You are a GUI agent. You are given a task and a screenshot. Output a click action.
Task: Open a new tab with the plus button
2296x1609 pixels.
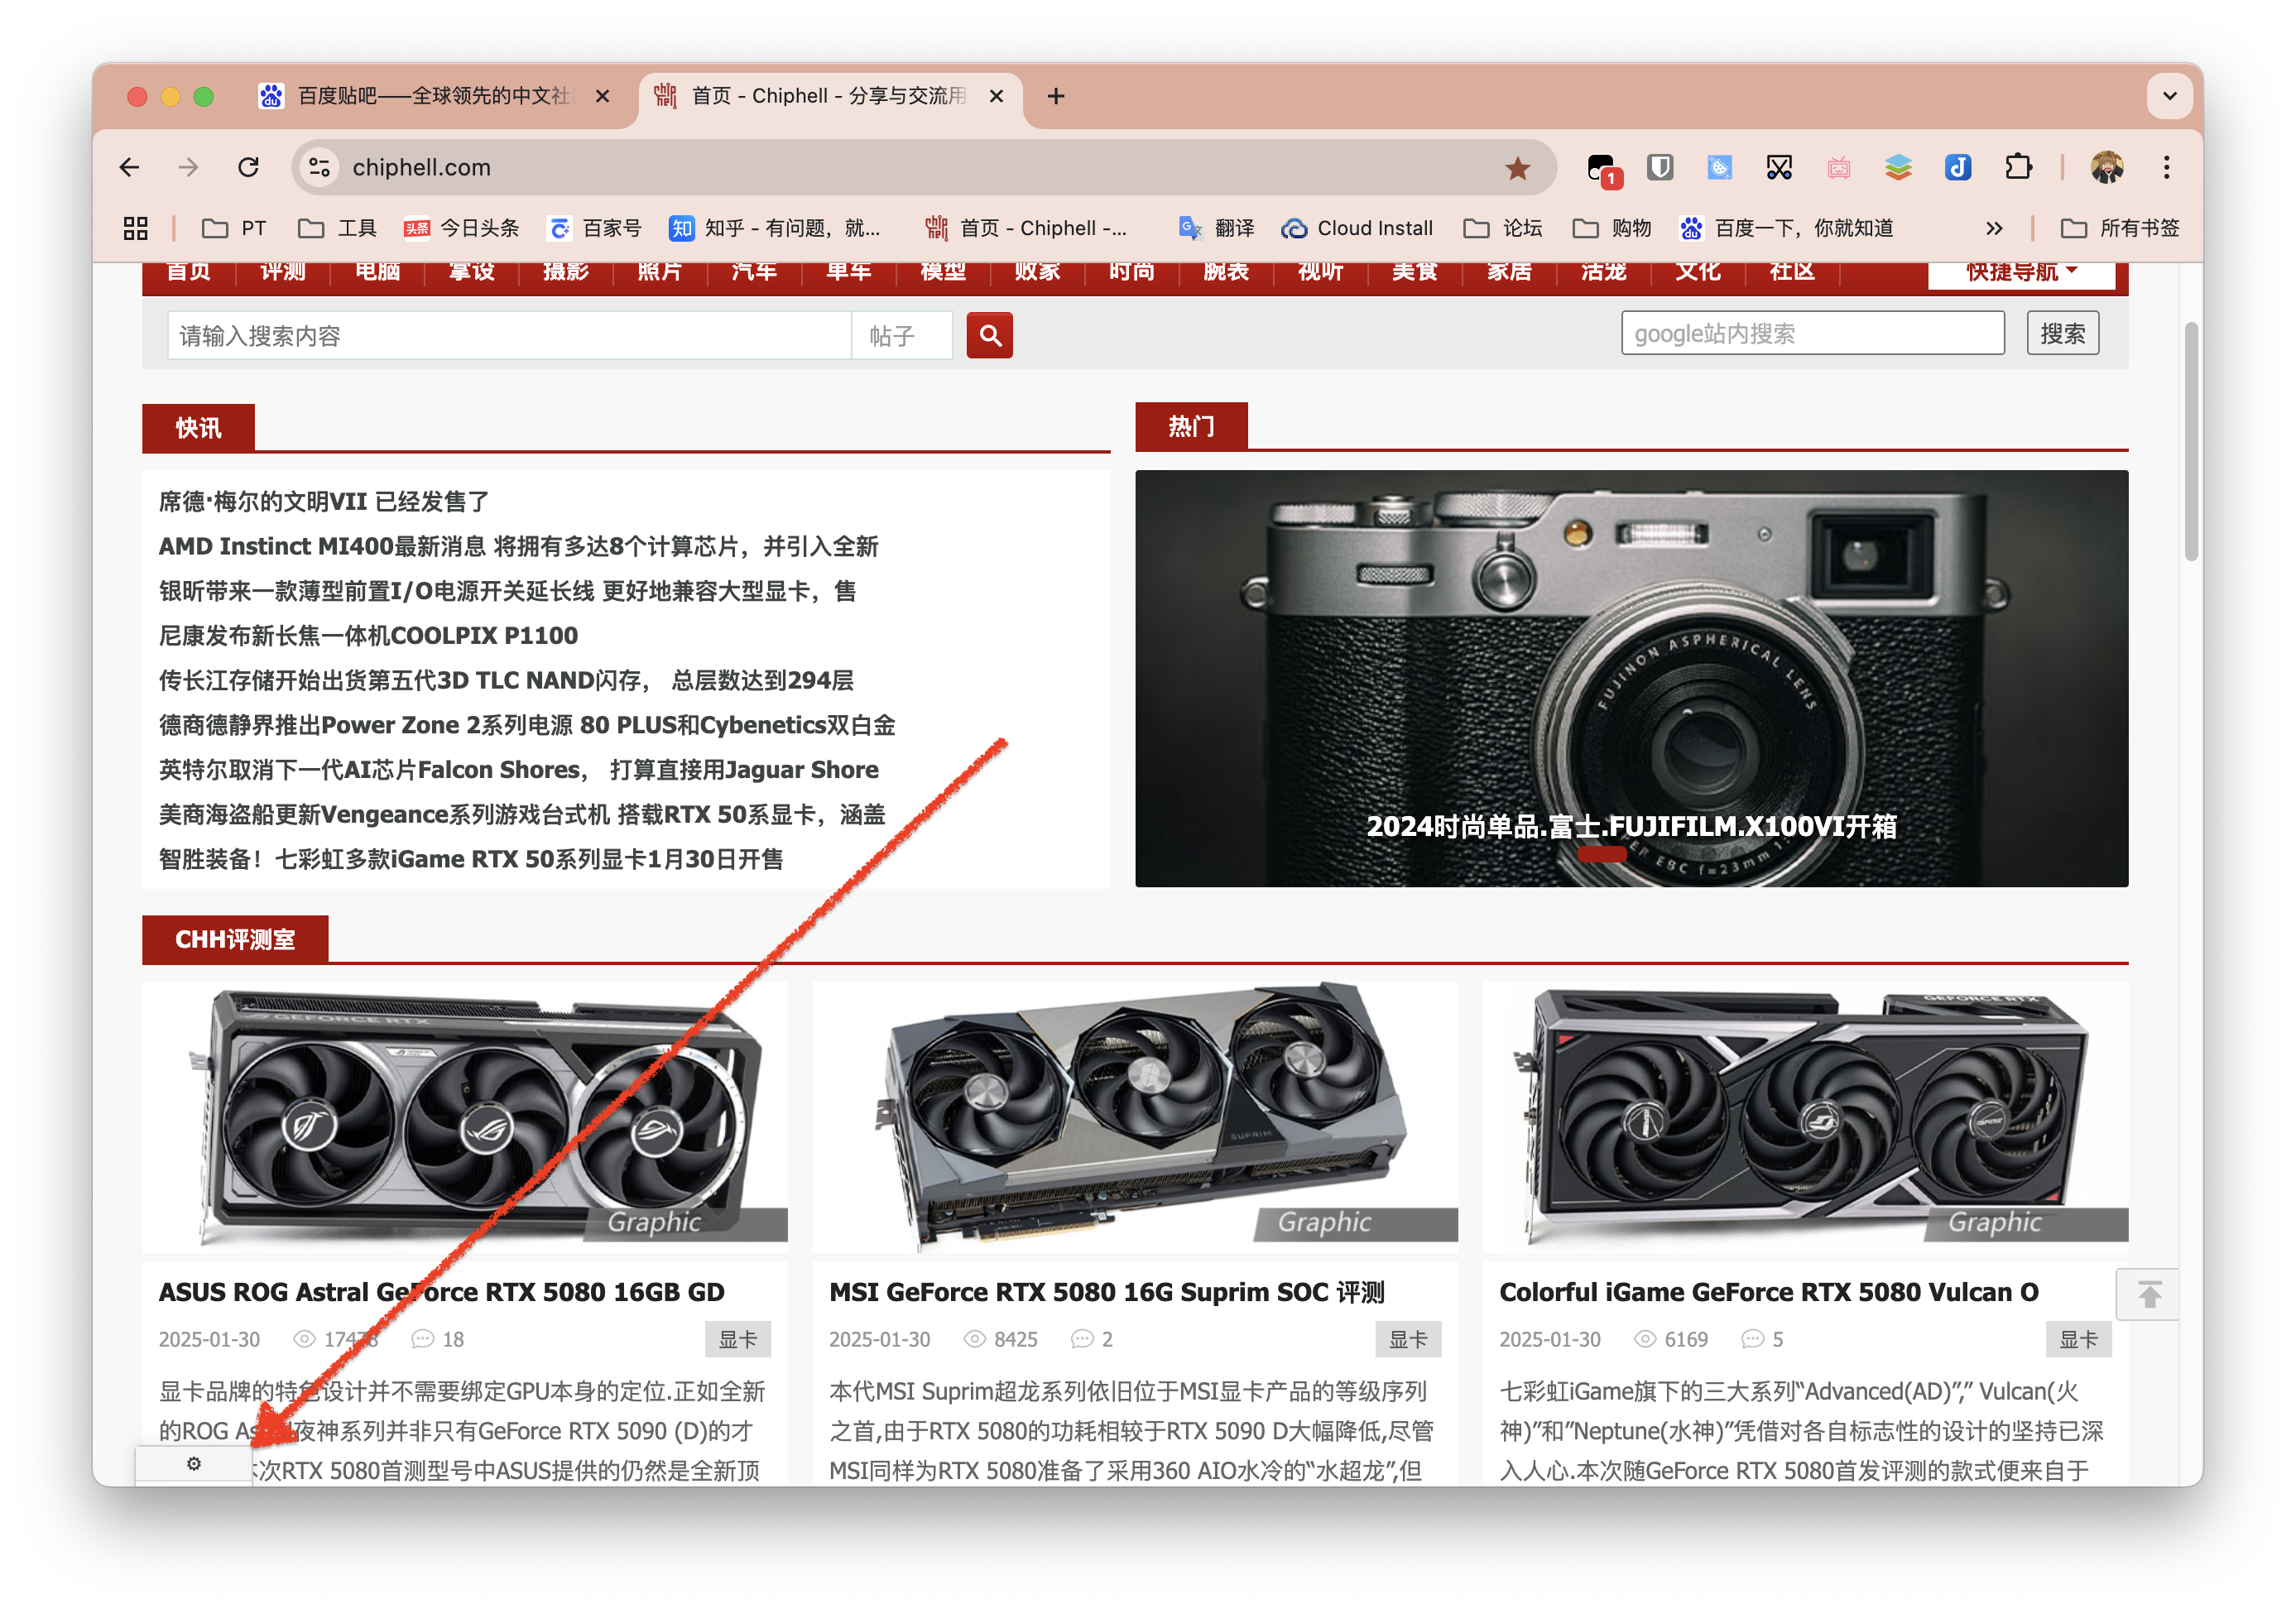(1055, 96)
